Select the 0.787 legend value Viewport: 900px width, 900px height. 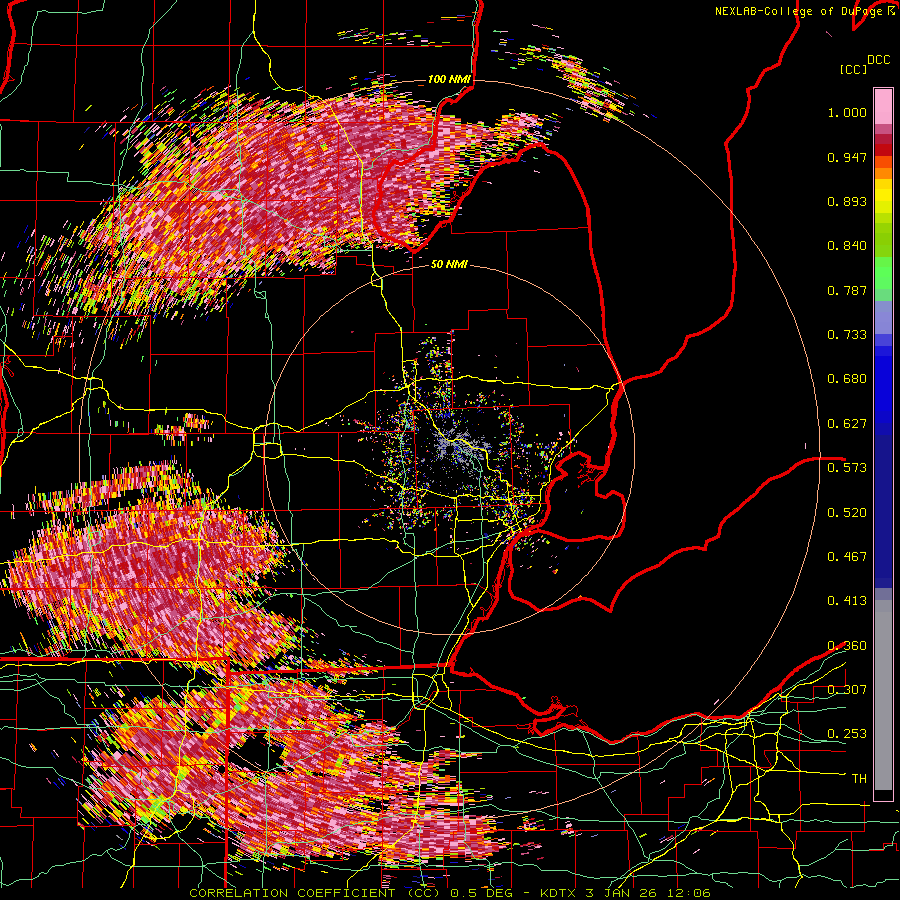point(847,290)
